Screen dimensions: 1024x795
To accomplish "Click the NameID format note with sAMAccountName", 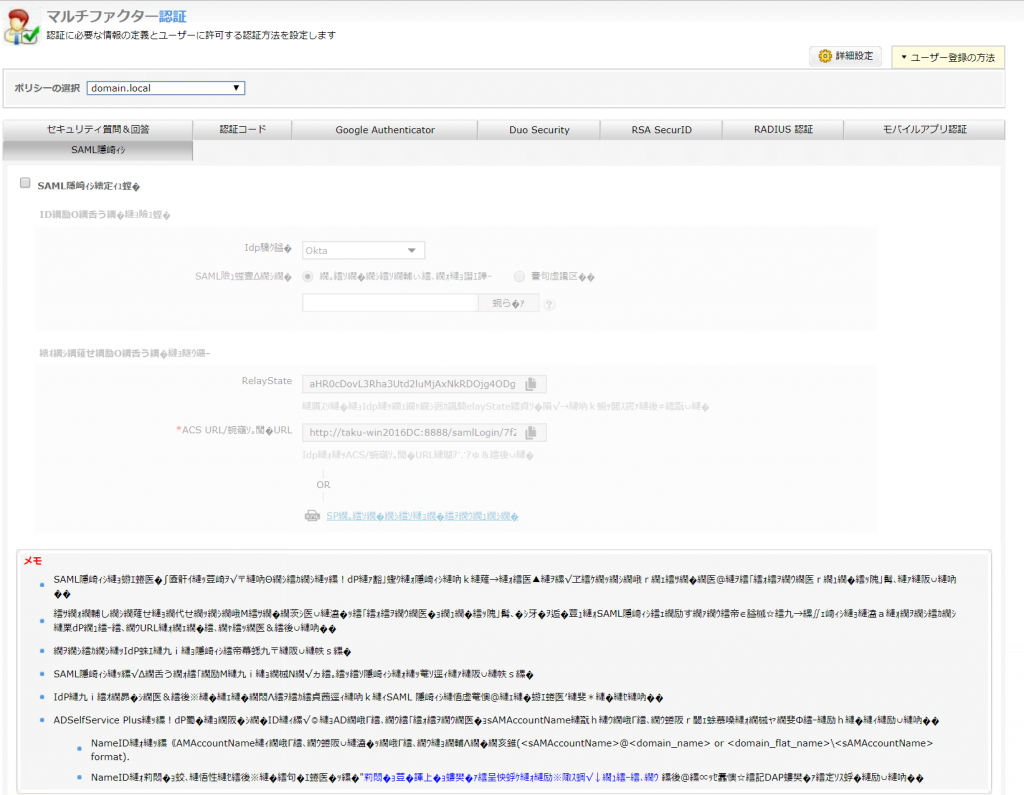I will pos(512,750).
